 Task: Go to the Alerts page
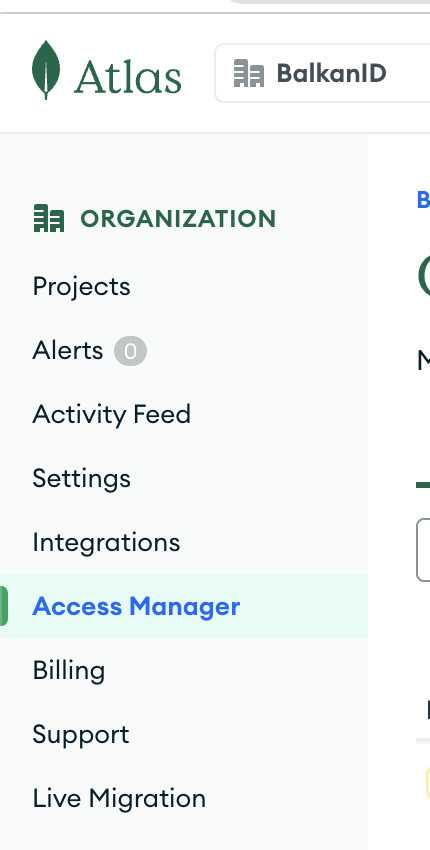[x=68, y=351]
